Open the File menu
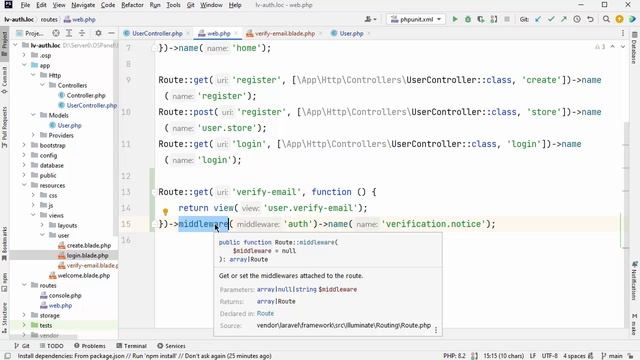The width and height of the screenshot is (640, 360). coord(25,5)
